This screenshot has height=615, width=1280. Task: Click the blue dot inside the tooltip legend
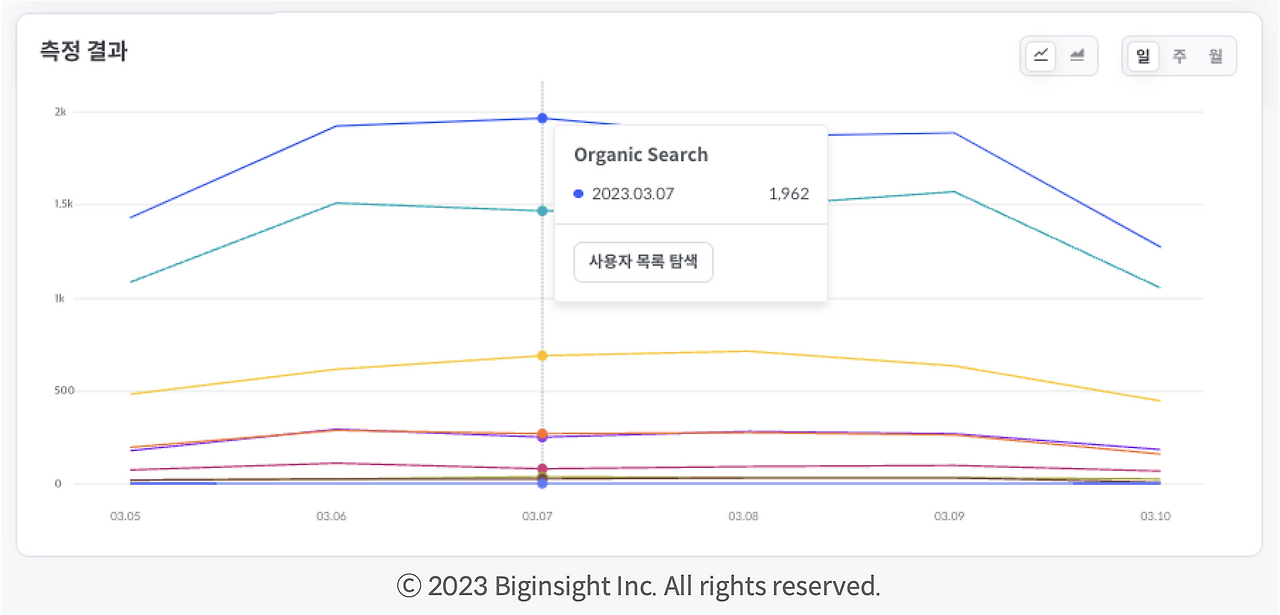[577, 193]
